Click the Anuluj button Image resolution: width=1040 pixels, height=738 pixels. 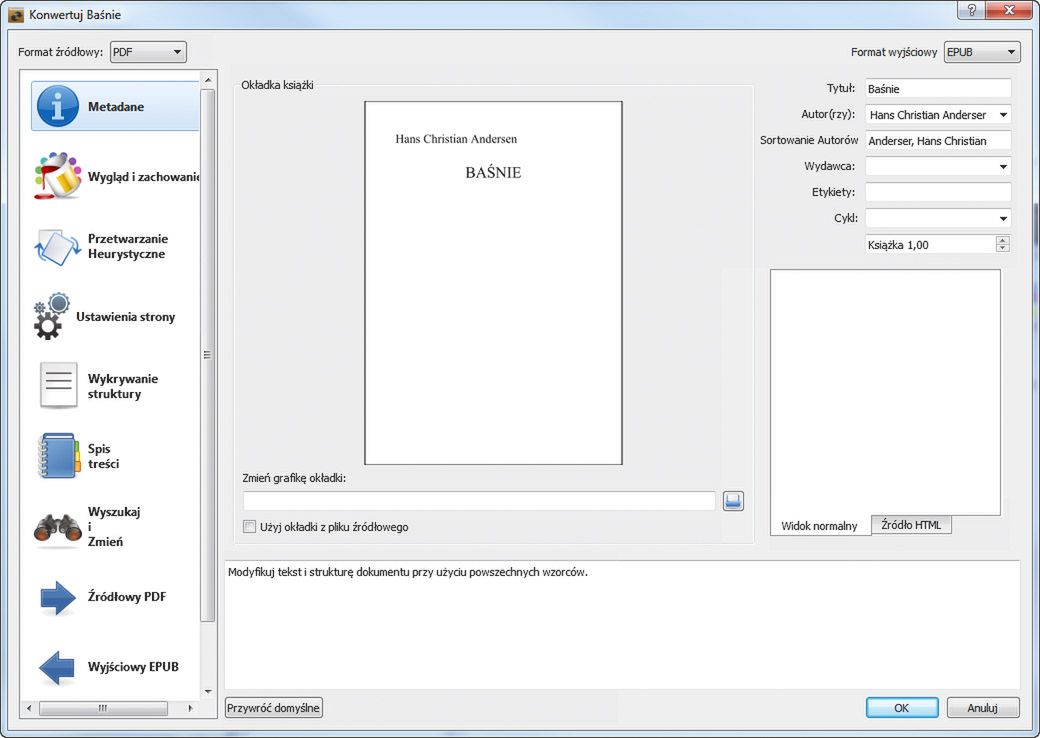click(x=982, y=707)
